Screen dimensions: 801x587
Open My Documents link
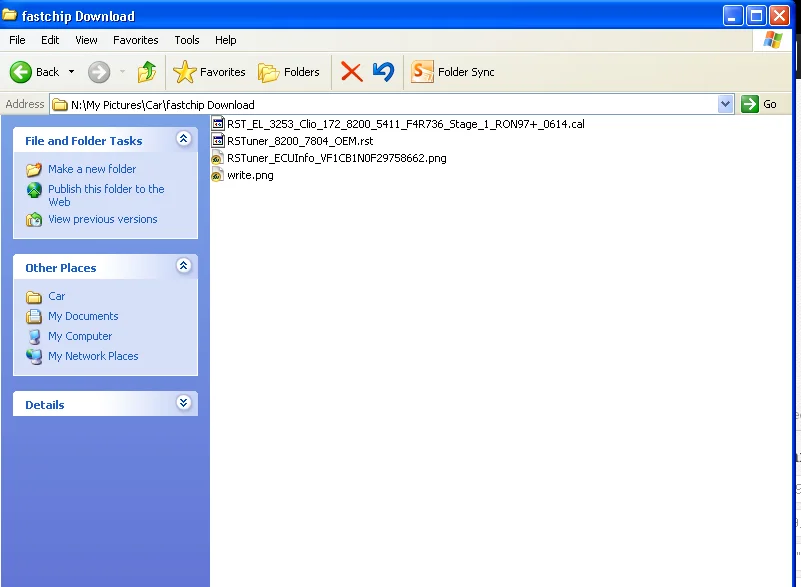83,316
